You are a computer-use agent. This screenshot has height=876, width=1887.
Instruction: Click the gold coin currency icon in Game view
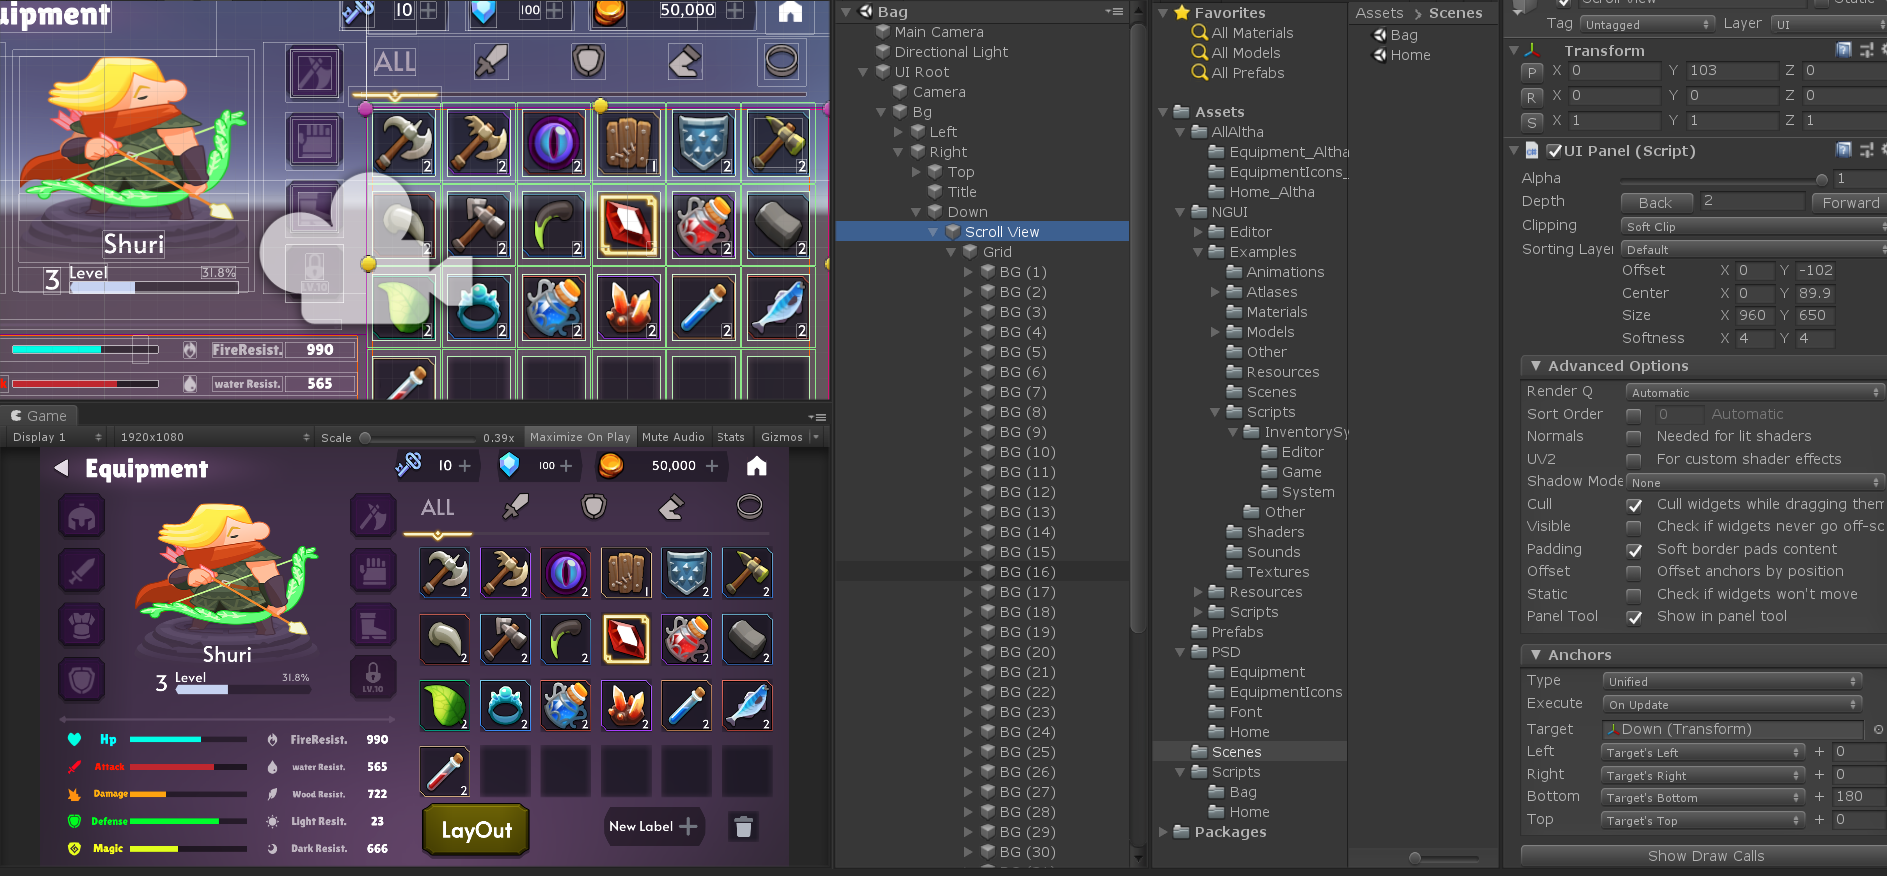[x=611, y=465]
